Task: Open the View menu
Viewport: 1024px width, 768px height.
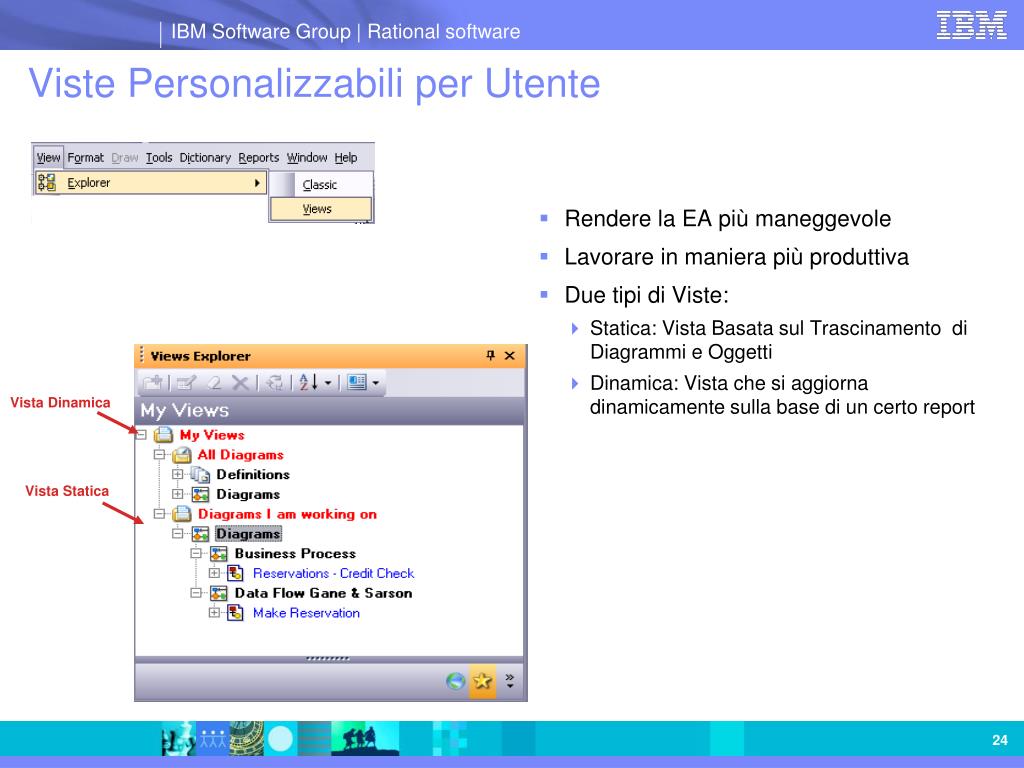Action: 48,157
